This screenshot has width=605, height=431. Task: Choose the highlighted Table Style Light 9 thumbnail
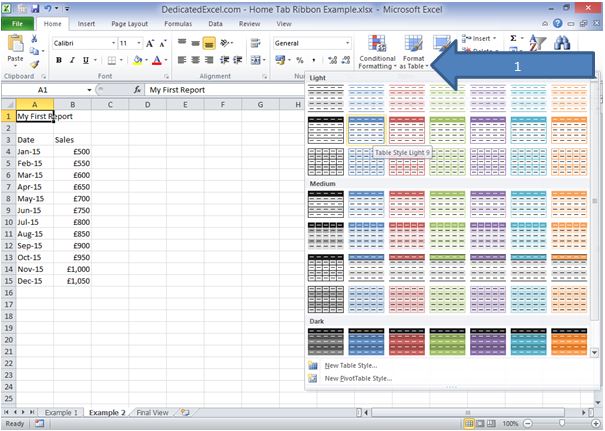pos(366,130)
